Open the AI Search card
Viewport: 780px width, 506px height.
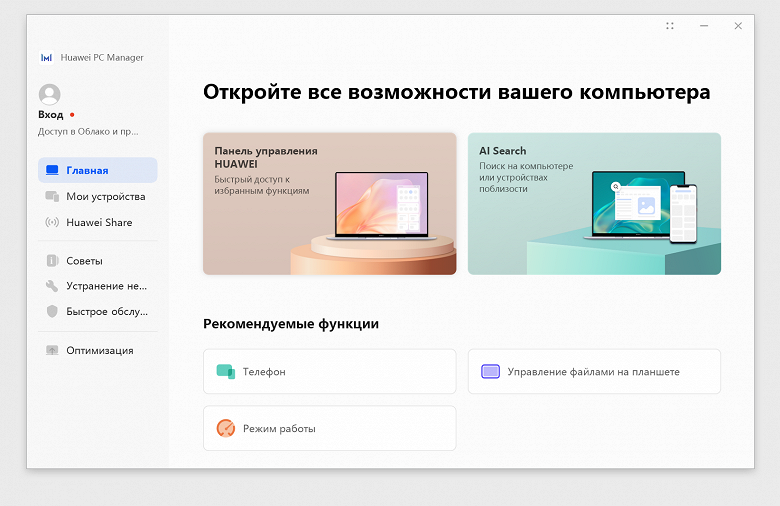594,203
